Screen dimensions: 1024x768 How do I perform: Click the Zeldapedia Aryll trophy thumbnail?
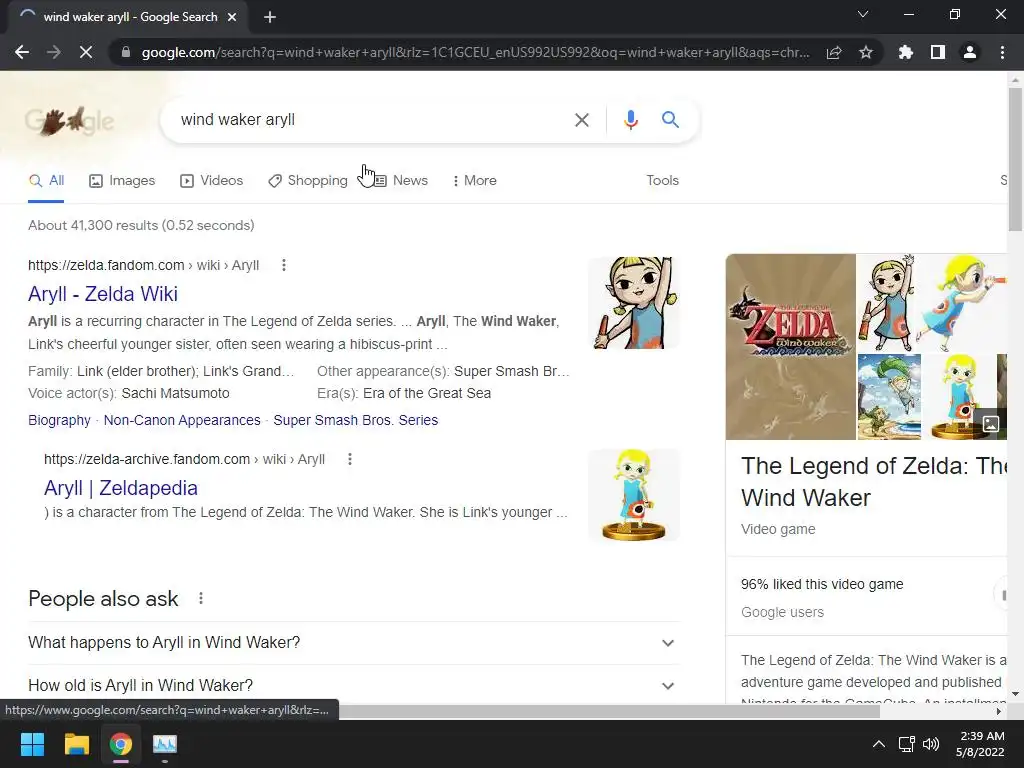coord(633,495)
